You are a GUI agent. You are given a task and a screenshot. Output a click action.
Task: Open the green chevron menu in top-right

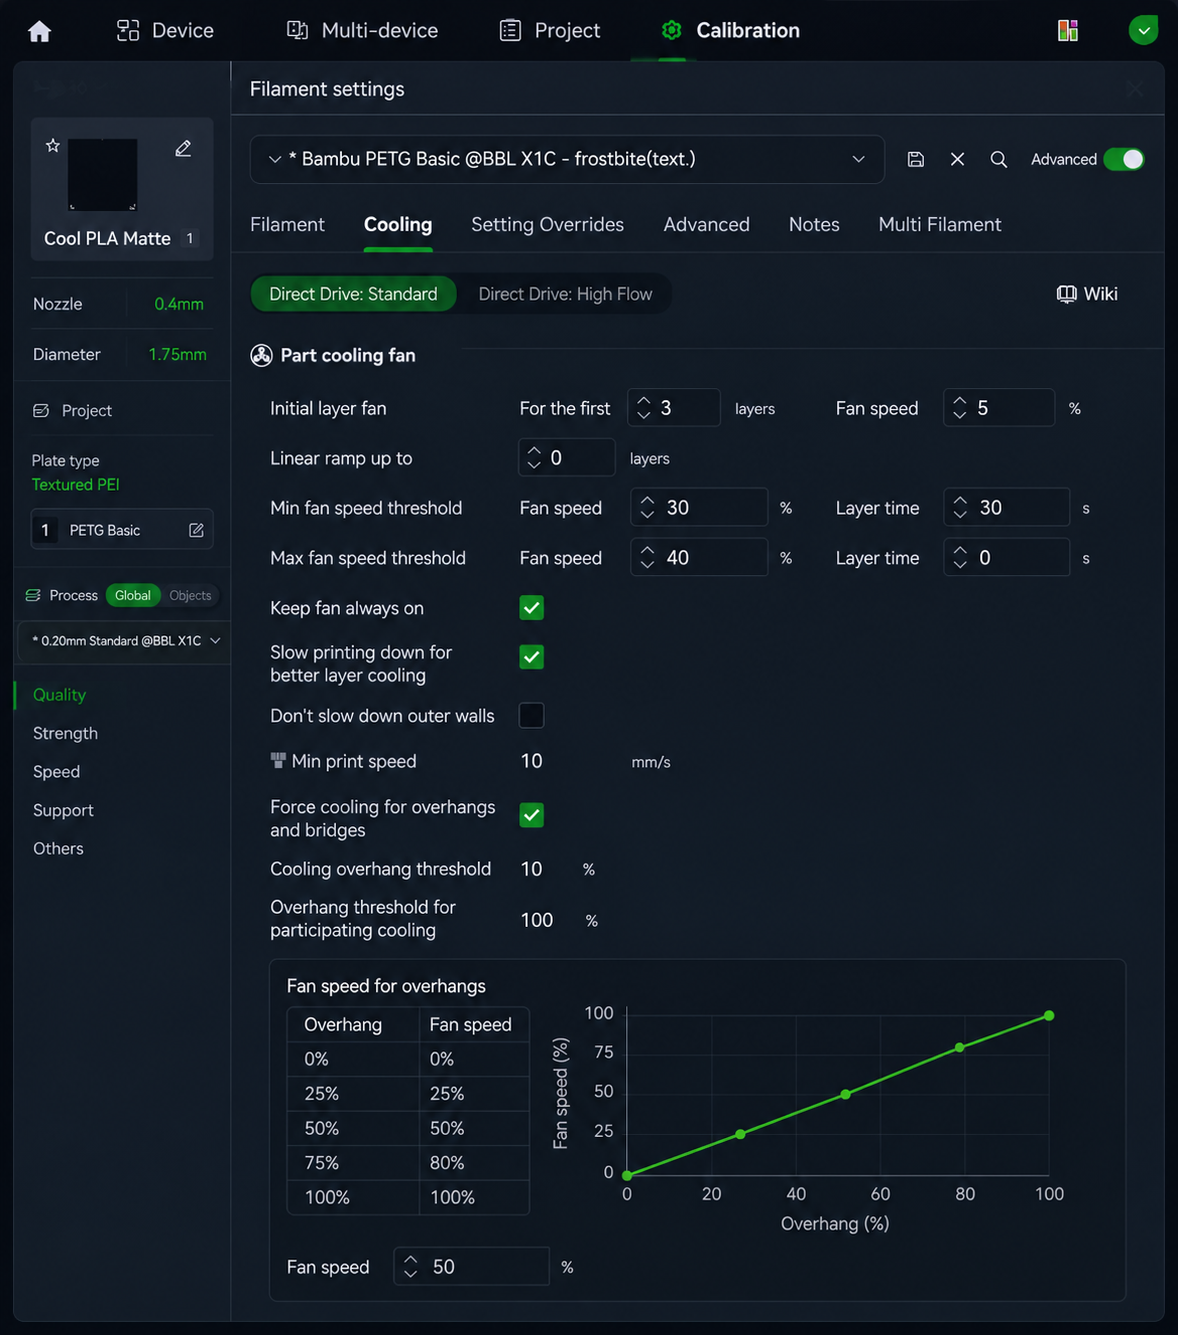1143,30
